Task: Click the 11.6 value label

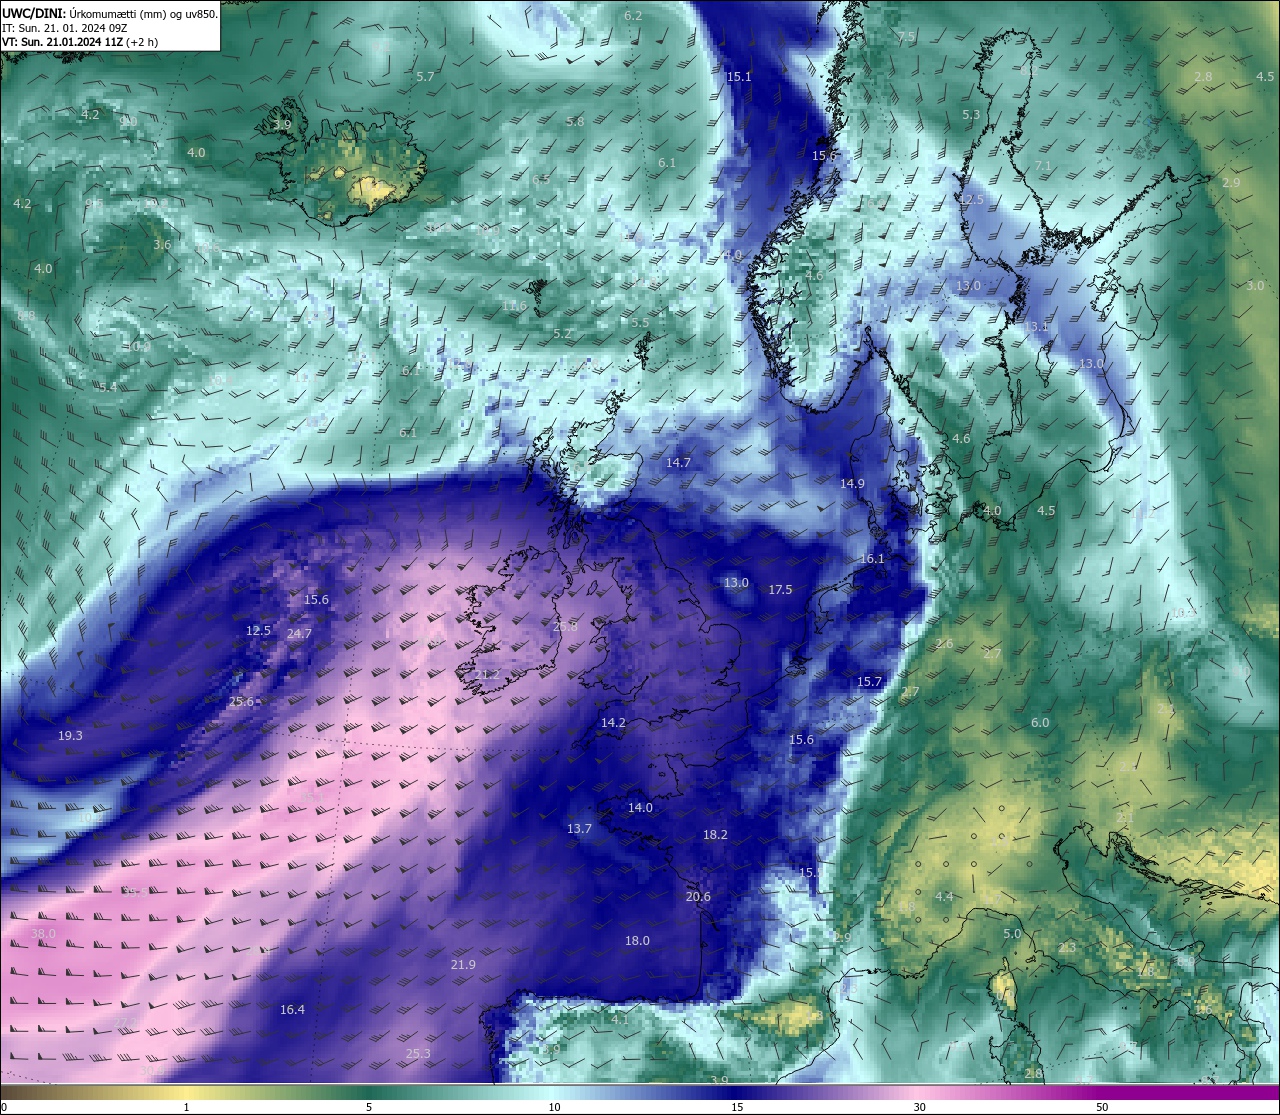Action: pyautogui.click(x=514, y=306)
